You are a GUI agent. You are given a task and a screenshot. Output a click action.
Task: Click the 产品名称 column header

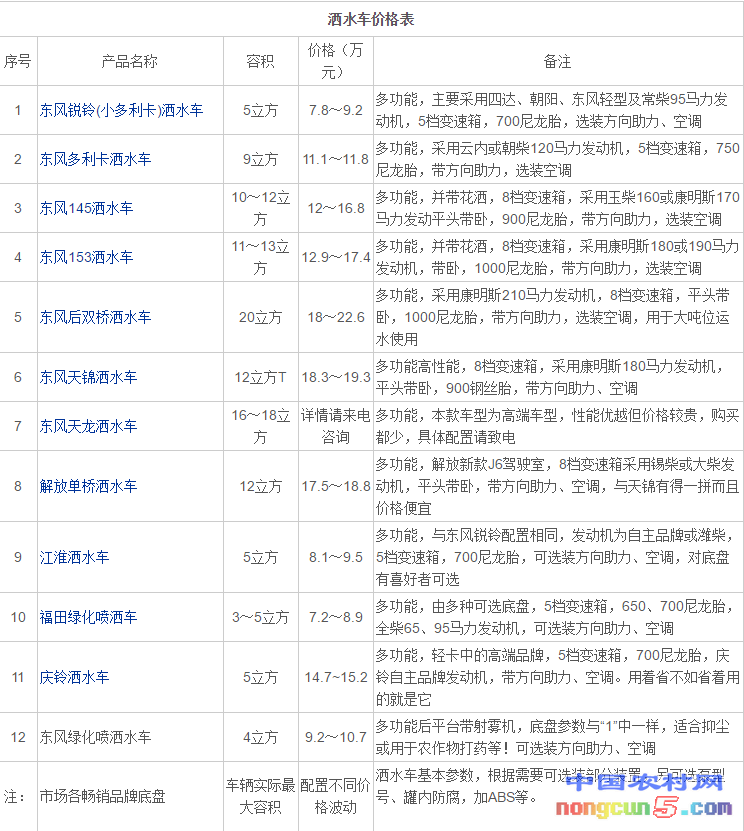tap(130, 61)
